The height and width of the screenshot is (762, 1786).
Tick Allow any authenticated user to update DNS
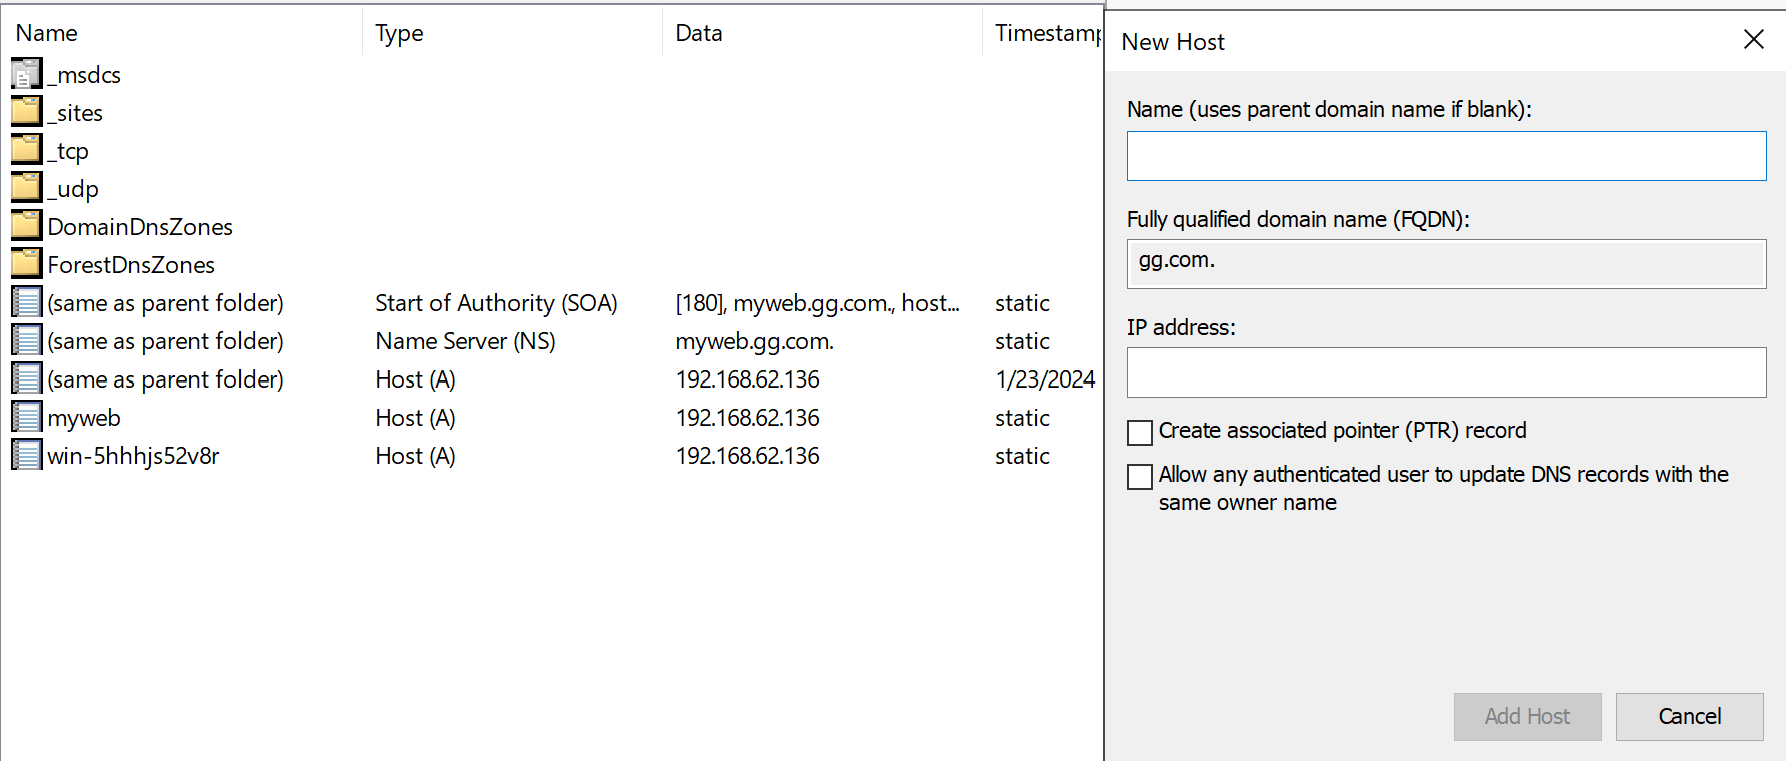point(1140,476)
